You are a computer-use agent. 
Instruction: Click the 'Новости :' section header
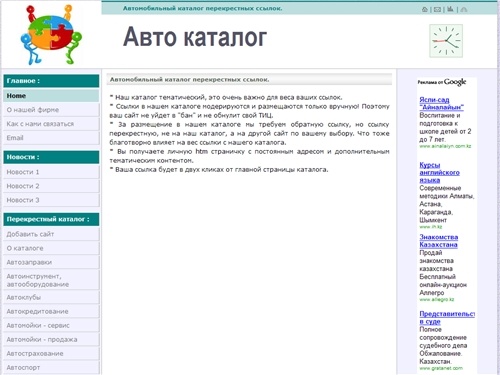tap(51, 157)
